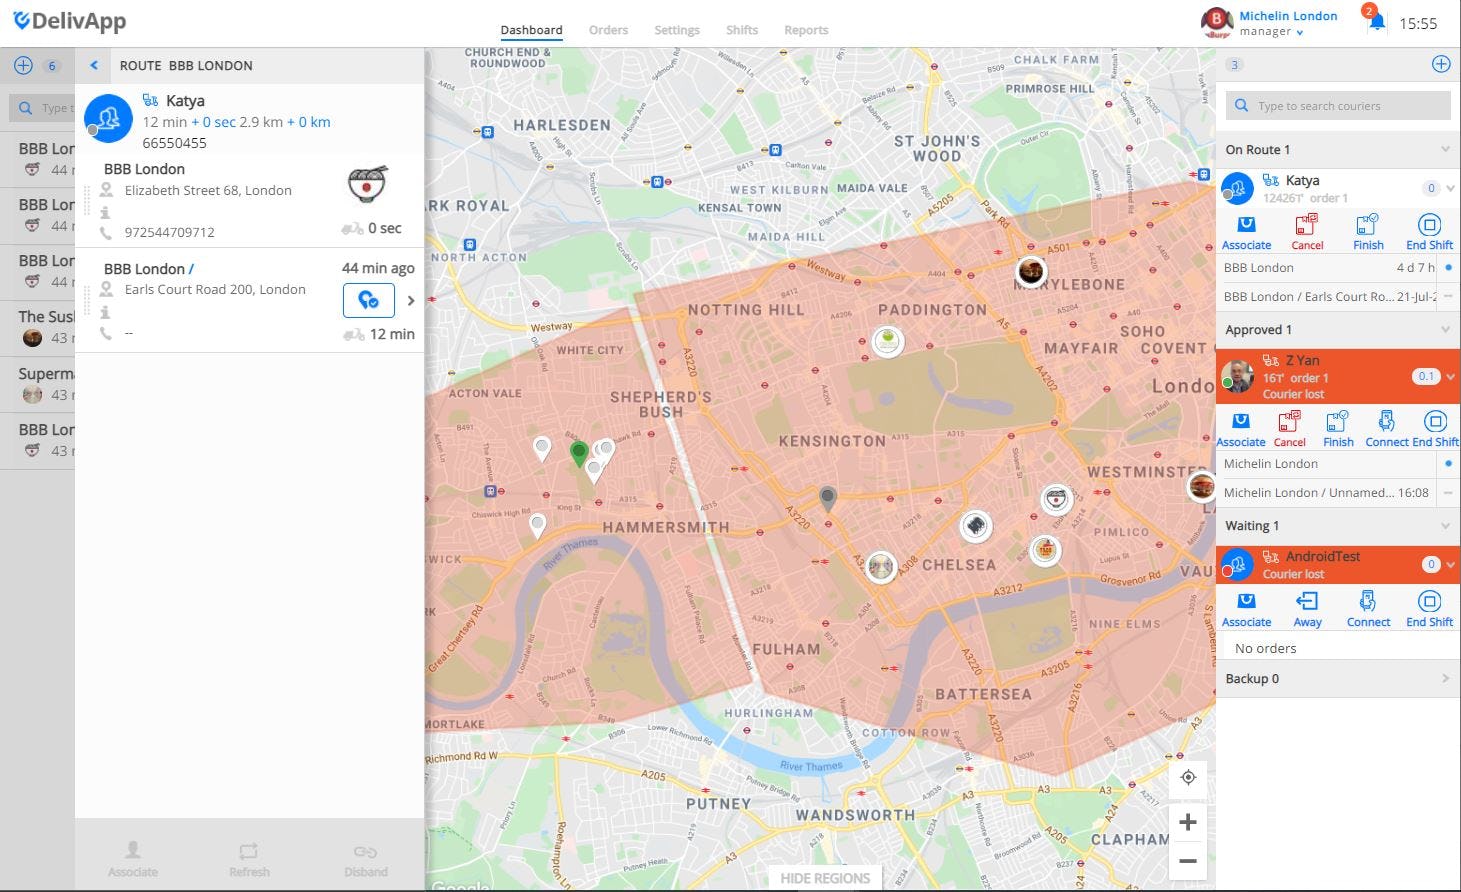
Task: Click Disband at bottom of route panel
Action: 366,860
